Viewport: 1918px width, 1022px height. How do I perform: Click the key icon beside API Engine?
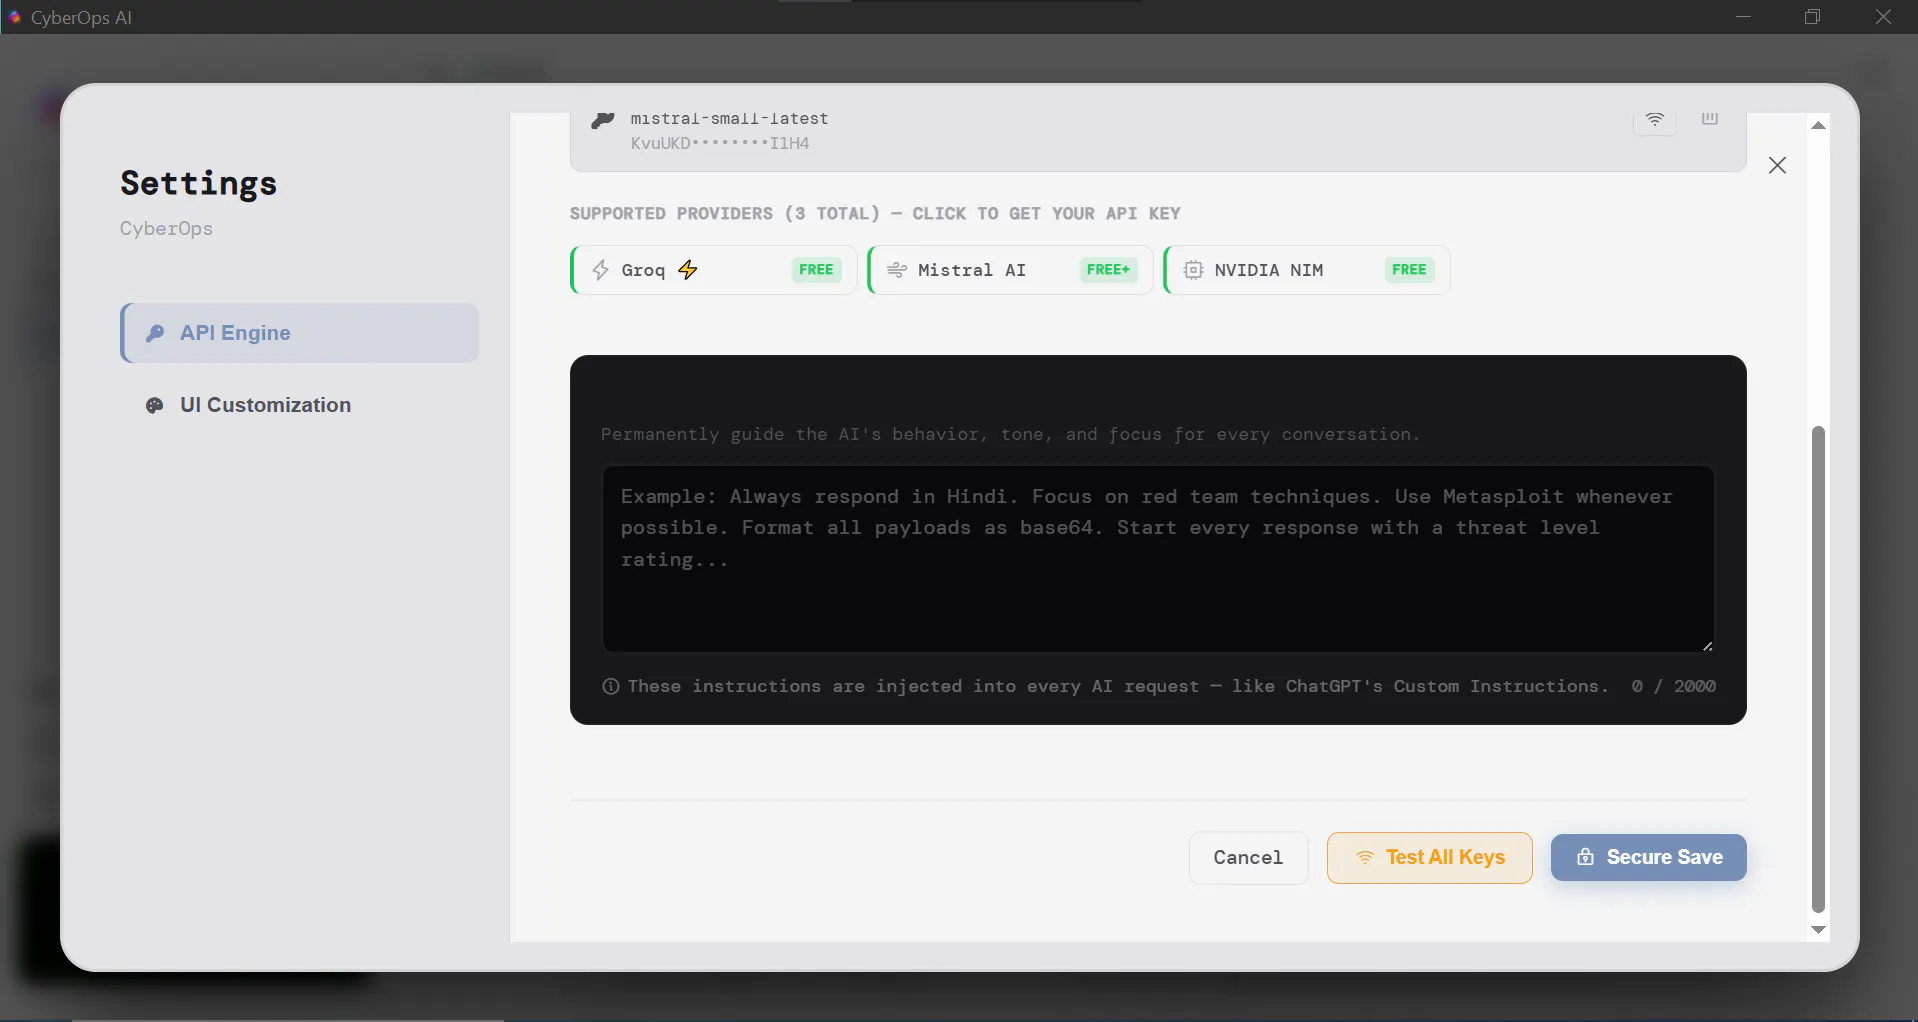pos(155,333)
